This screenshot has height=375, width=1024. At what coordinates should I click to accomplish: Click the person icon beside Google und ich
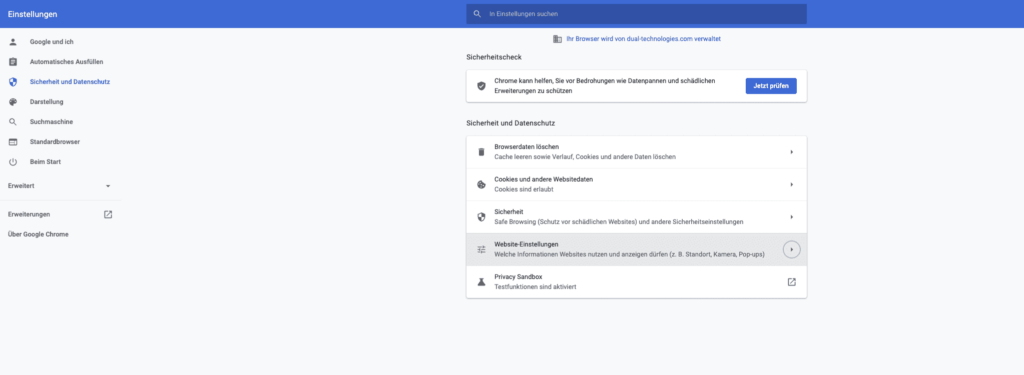[12, 42]
